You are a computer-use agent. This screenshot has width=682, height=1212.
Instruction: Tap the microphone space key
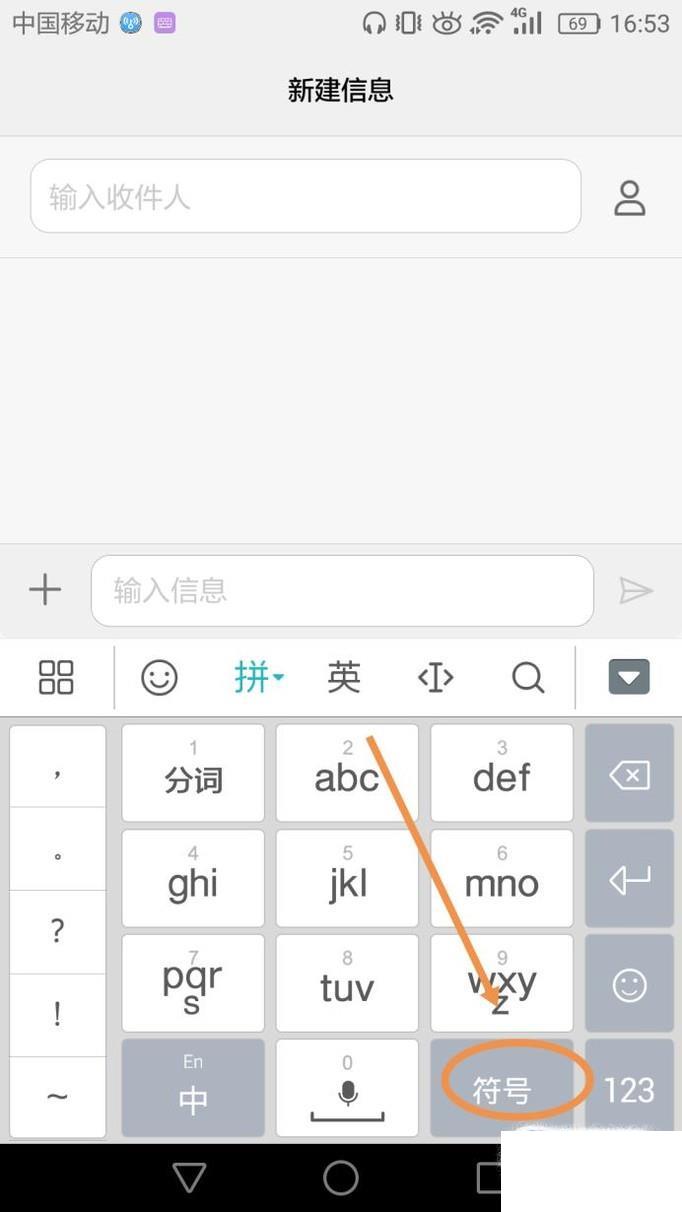click(x=347, y=1088)
